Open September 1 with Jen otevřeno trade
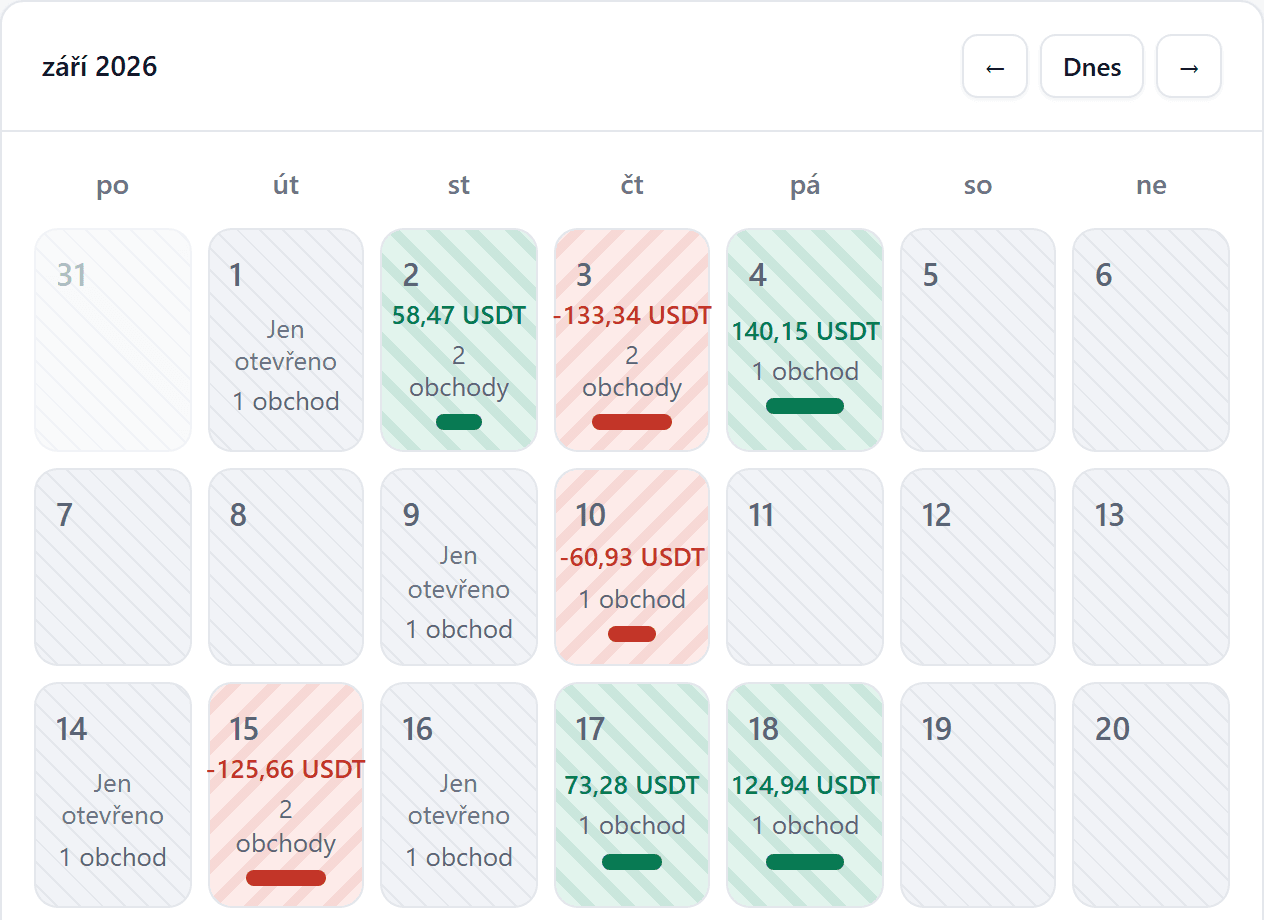Image resolution: width=1264 pixels, height=920 pixels. click(286, 340)
